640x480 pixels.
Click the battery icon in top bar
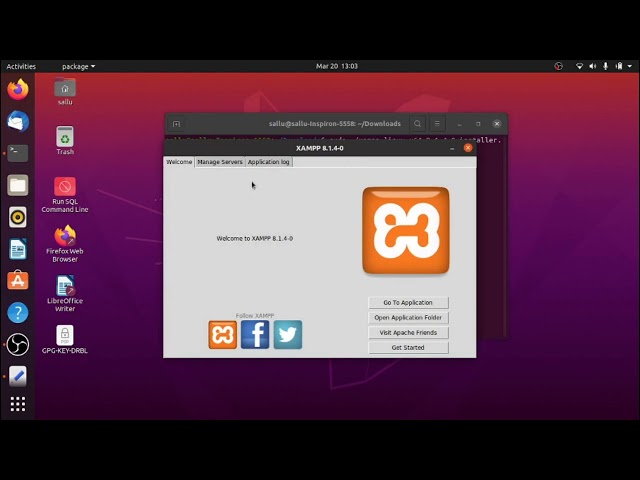click(x=619, y=66)
